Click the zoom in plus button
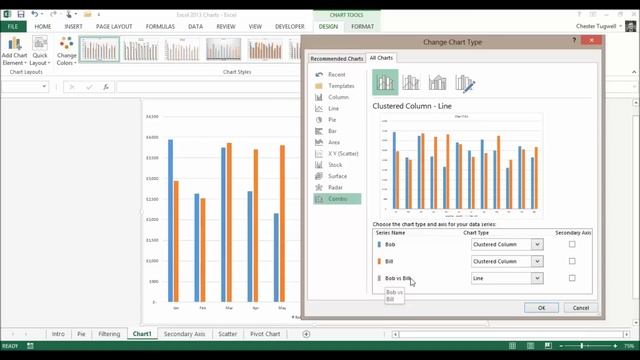Screen dimensions: 640x360 tap(615, 346)
